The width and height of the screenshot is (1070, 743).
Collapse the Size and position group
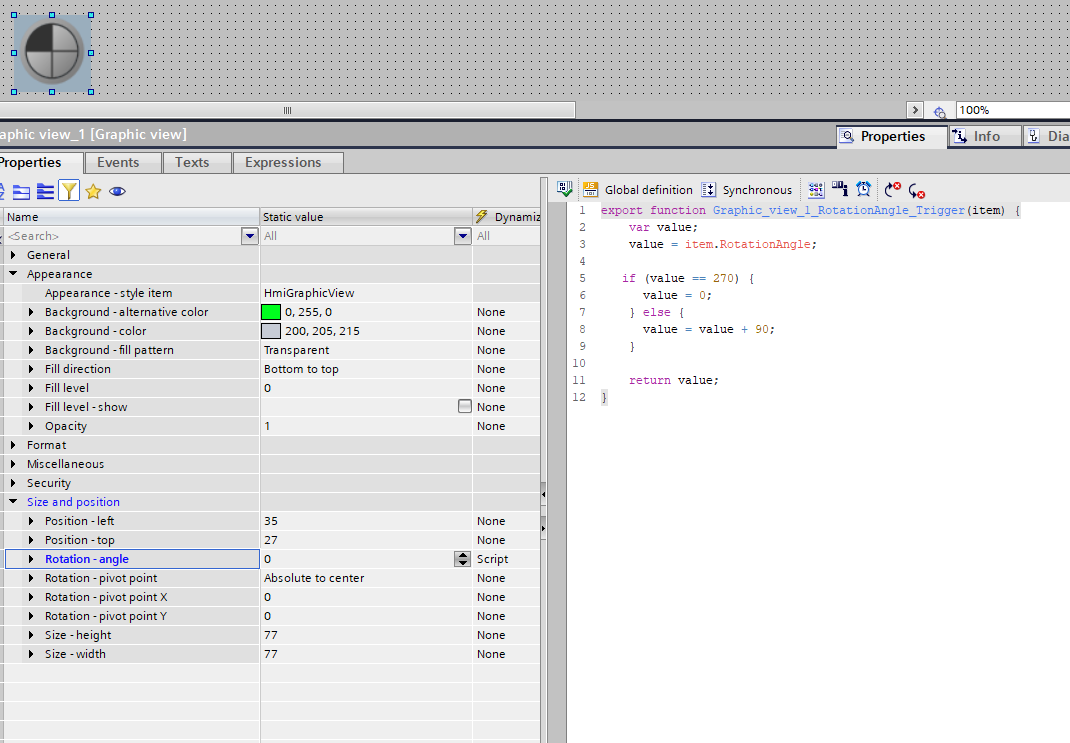tap(13, 502)
